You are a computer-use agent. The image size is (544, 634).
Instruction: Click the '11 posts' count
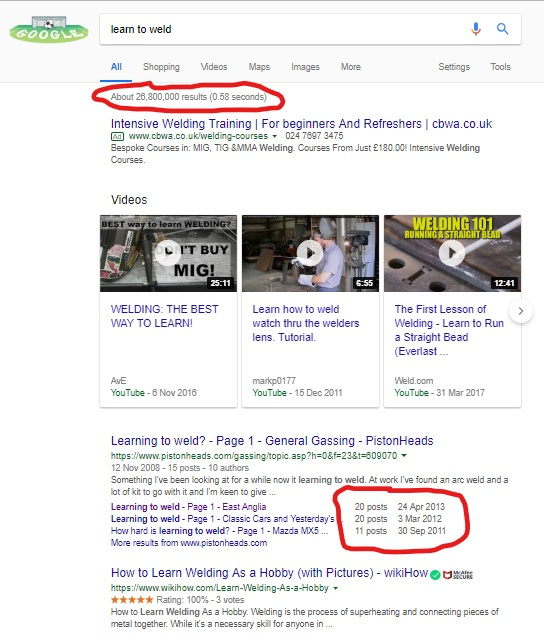coord(371,531)
